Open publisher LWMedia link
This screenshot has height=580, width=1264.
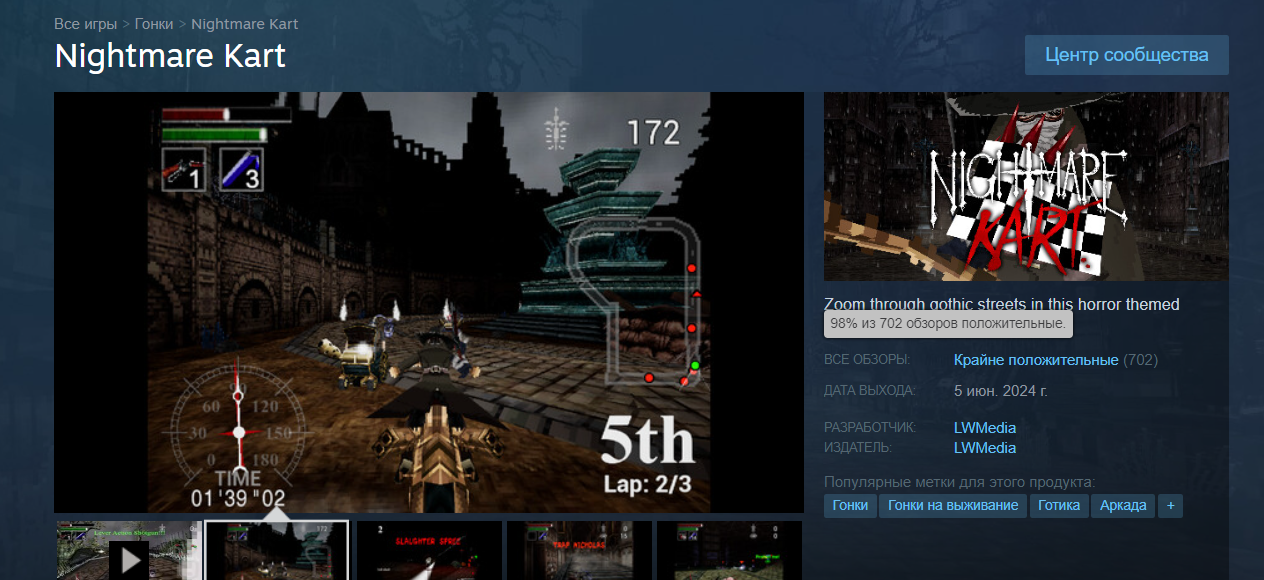click(x=985, y=448)
